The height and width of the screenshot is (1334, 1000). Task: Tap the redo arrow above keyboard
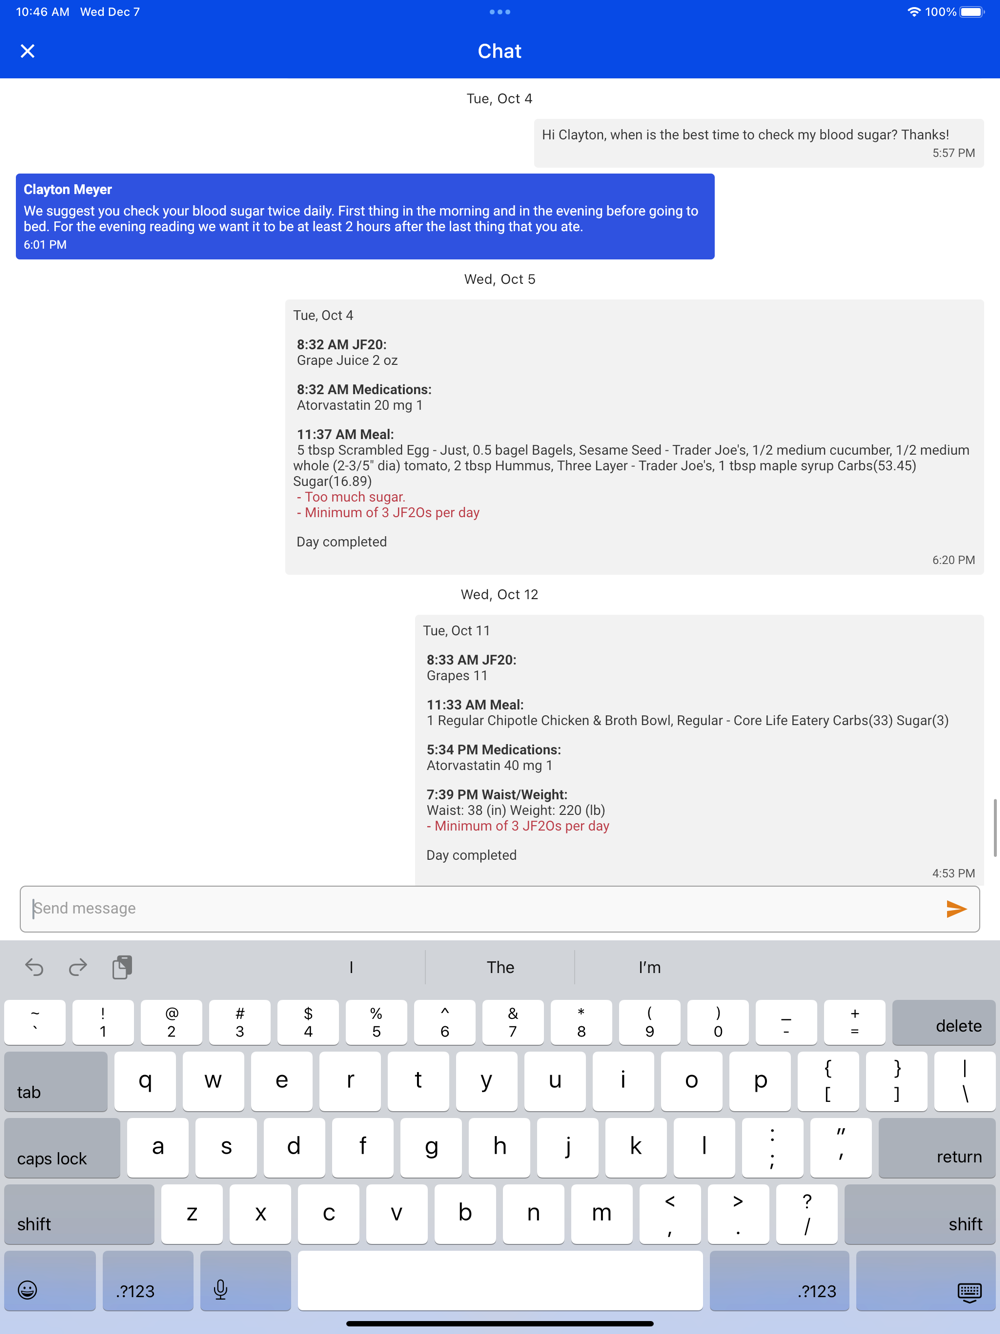tap(78, 967)
